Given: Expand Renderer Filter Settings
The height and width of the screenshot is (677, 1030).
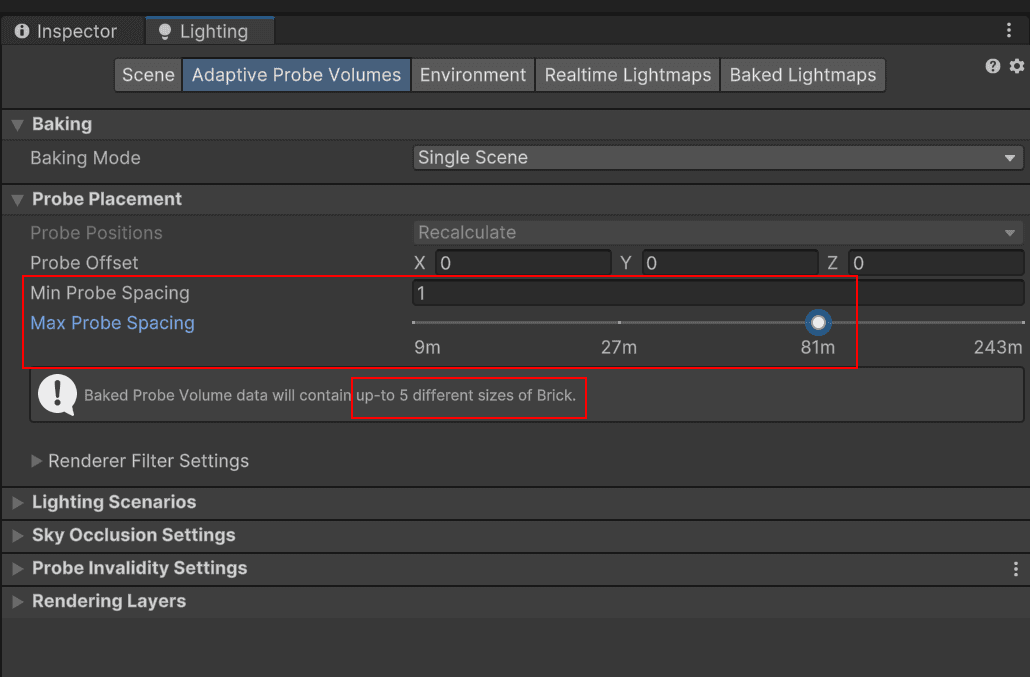Looking at the screenshot, I should tap(36, 461).
